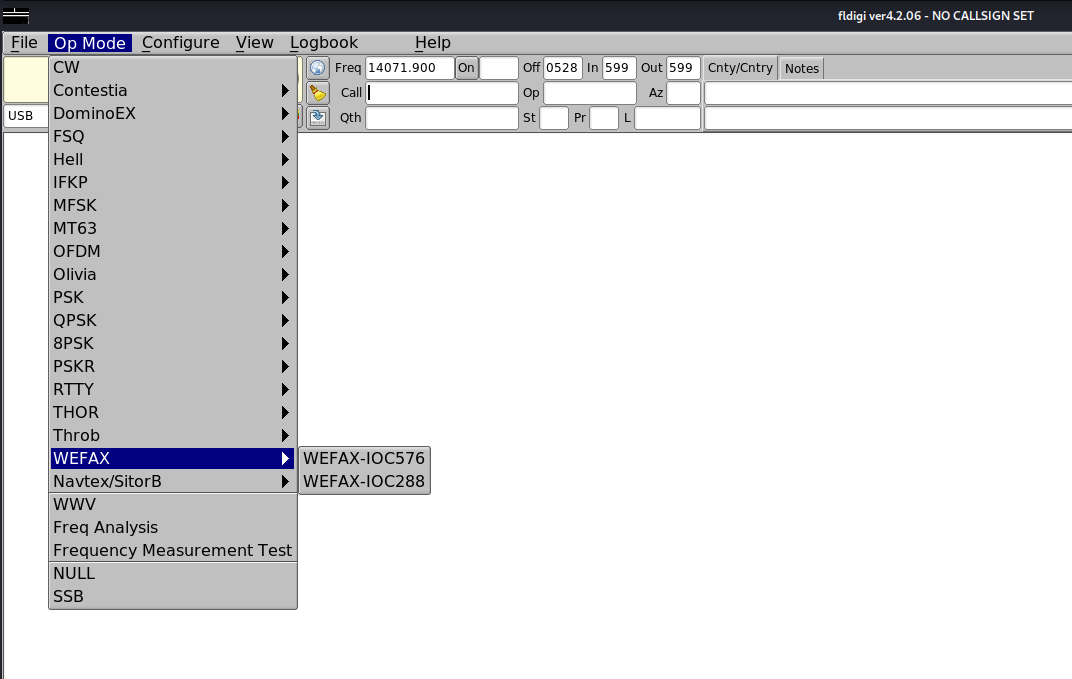Select Freq Analysis mode

(172, 528)
